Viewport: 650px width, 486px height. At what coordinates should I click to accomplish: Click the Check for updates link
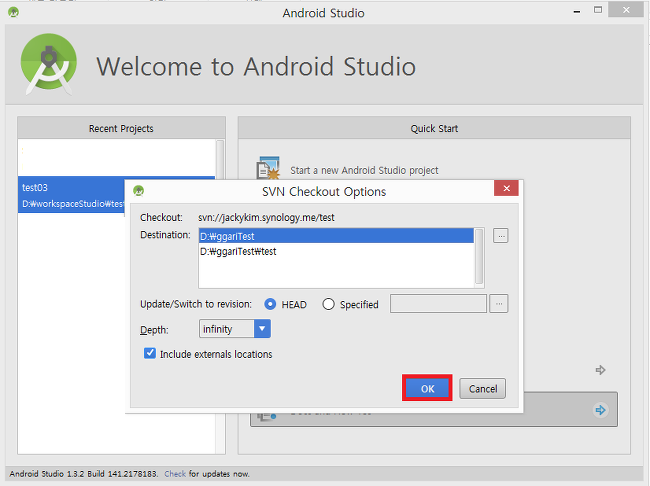click(175, 474)
